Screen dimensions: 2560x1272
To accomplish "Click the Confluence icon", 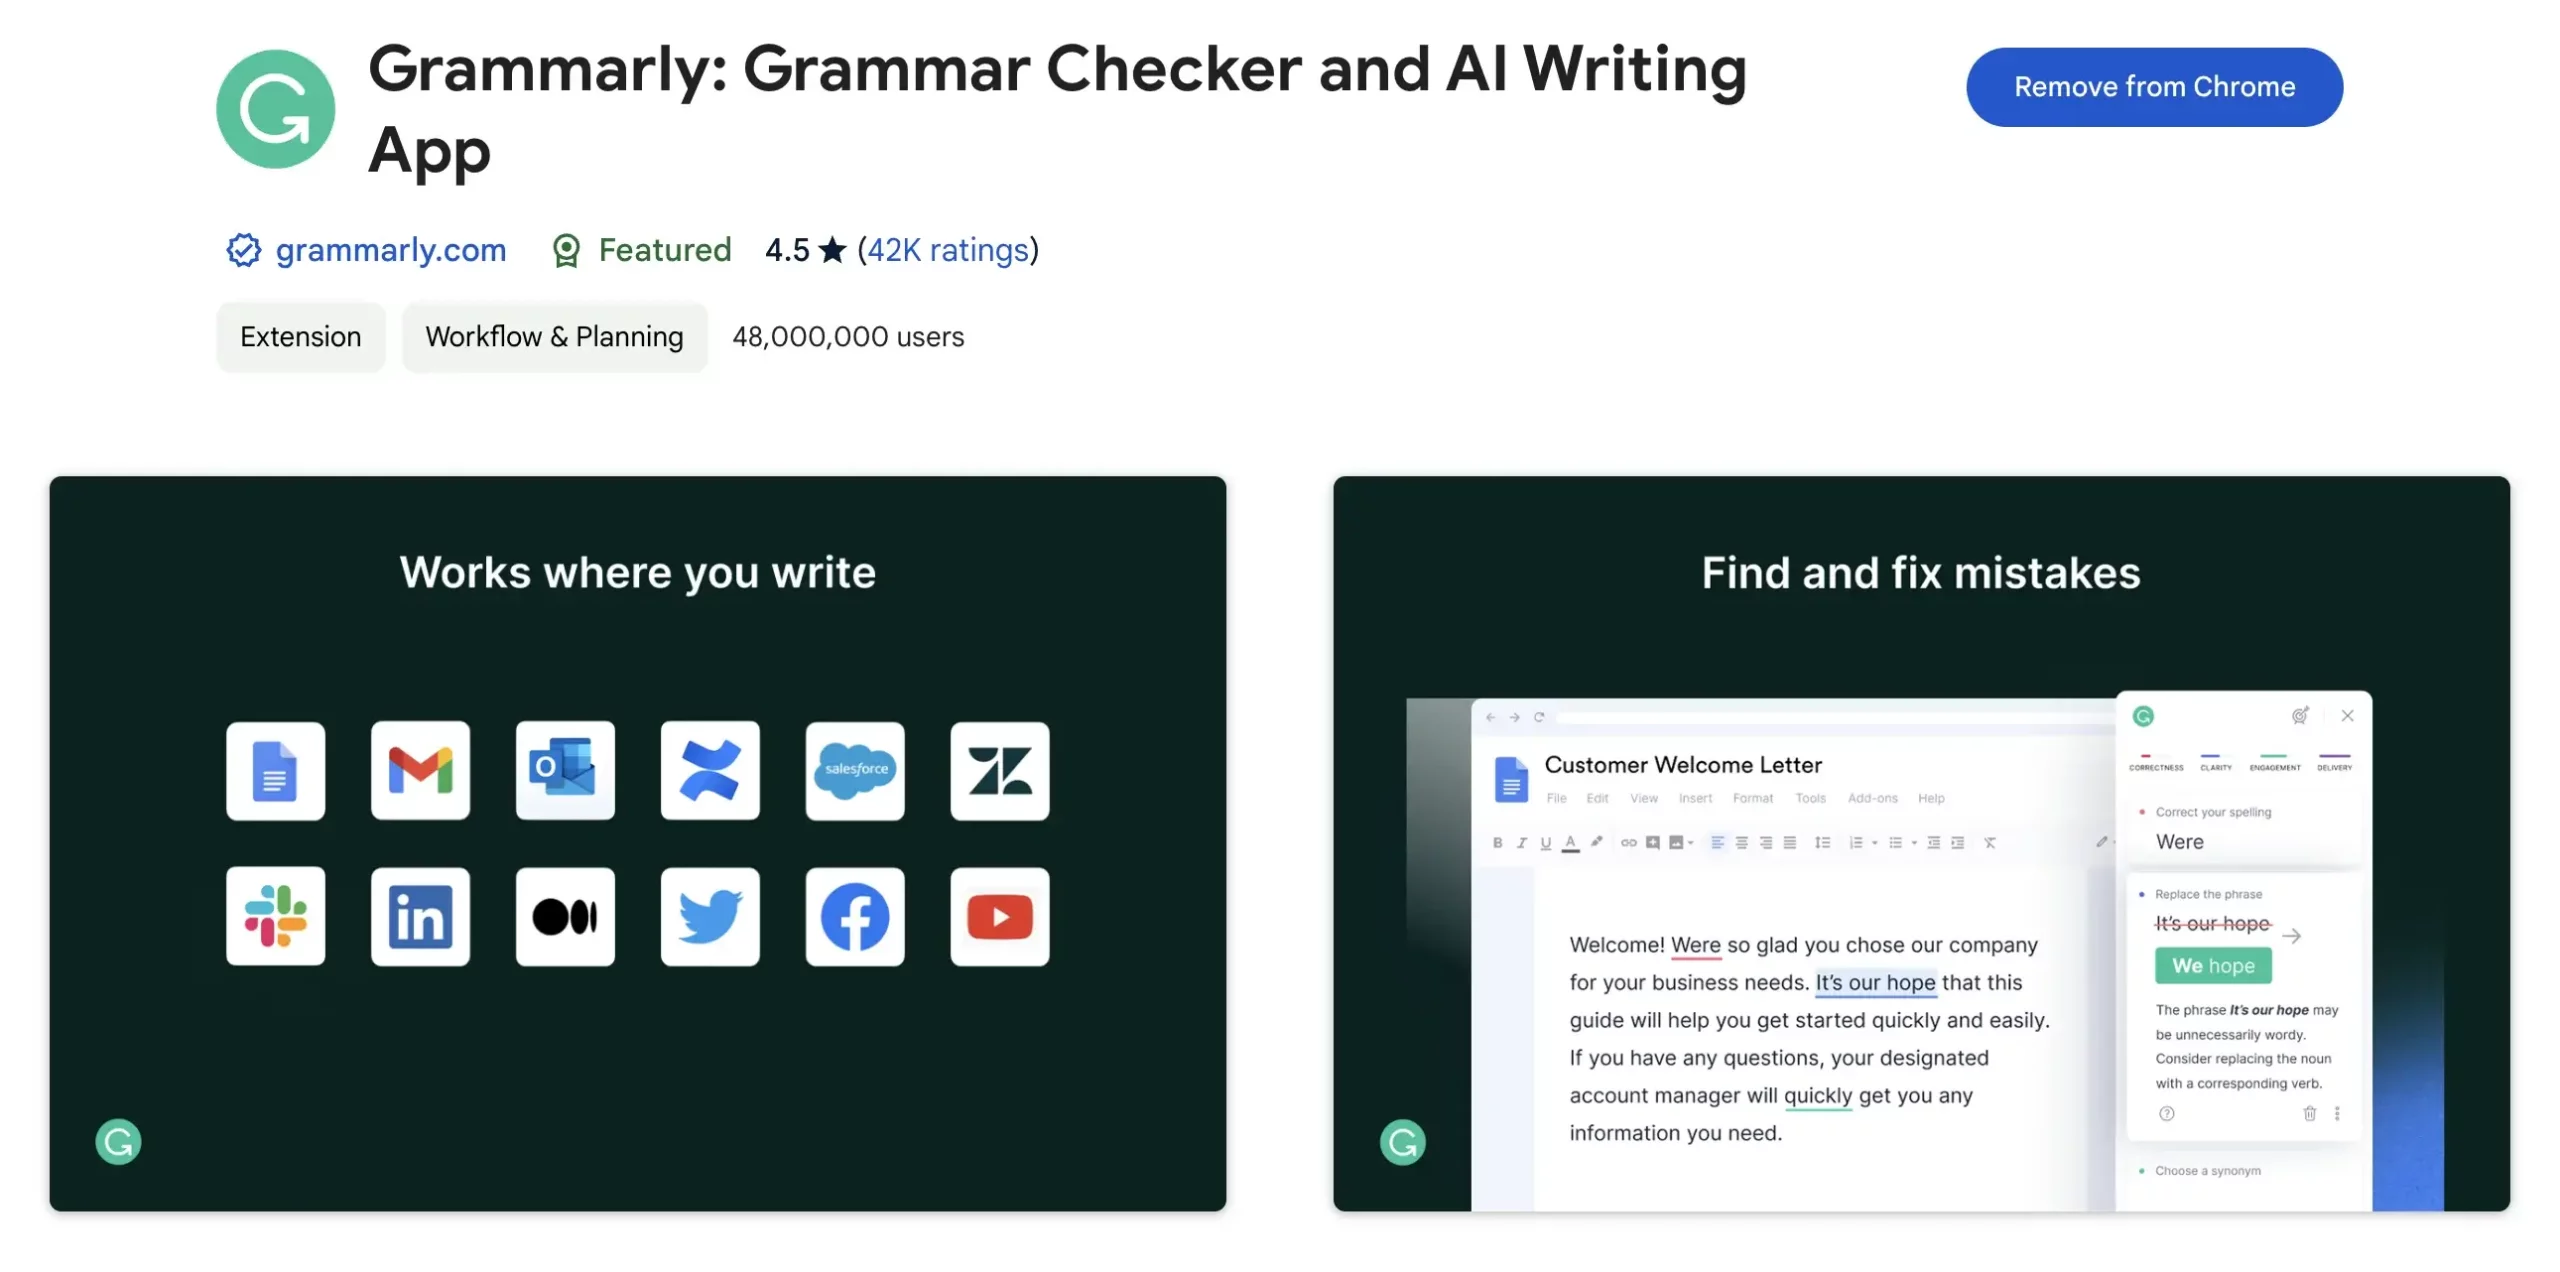I will [x=709, y=771].
